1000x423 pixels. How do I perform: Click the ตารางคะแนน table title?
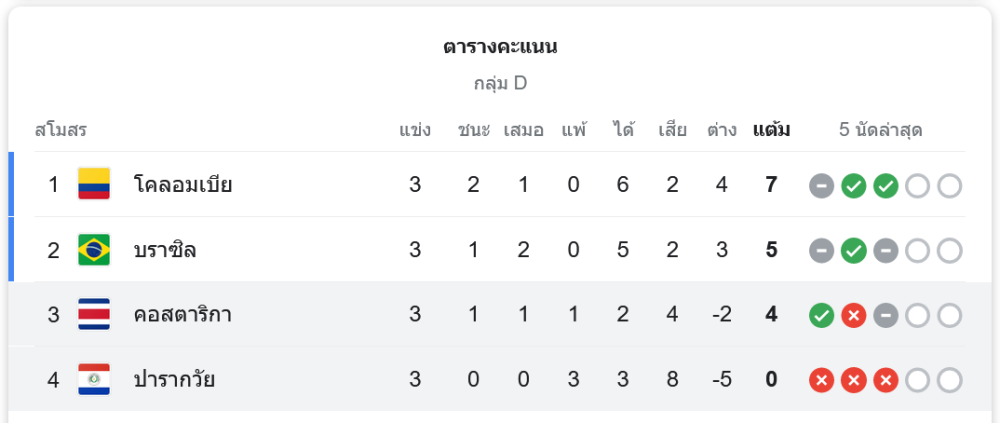[x=500, y=47]
